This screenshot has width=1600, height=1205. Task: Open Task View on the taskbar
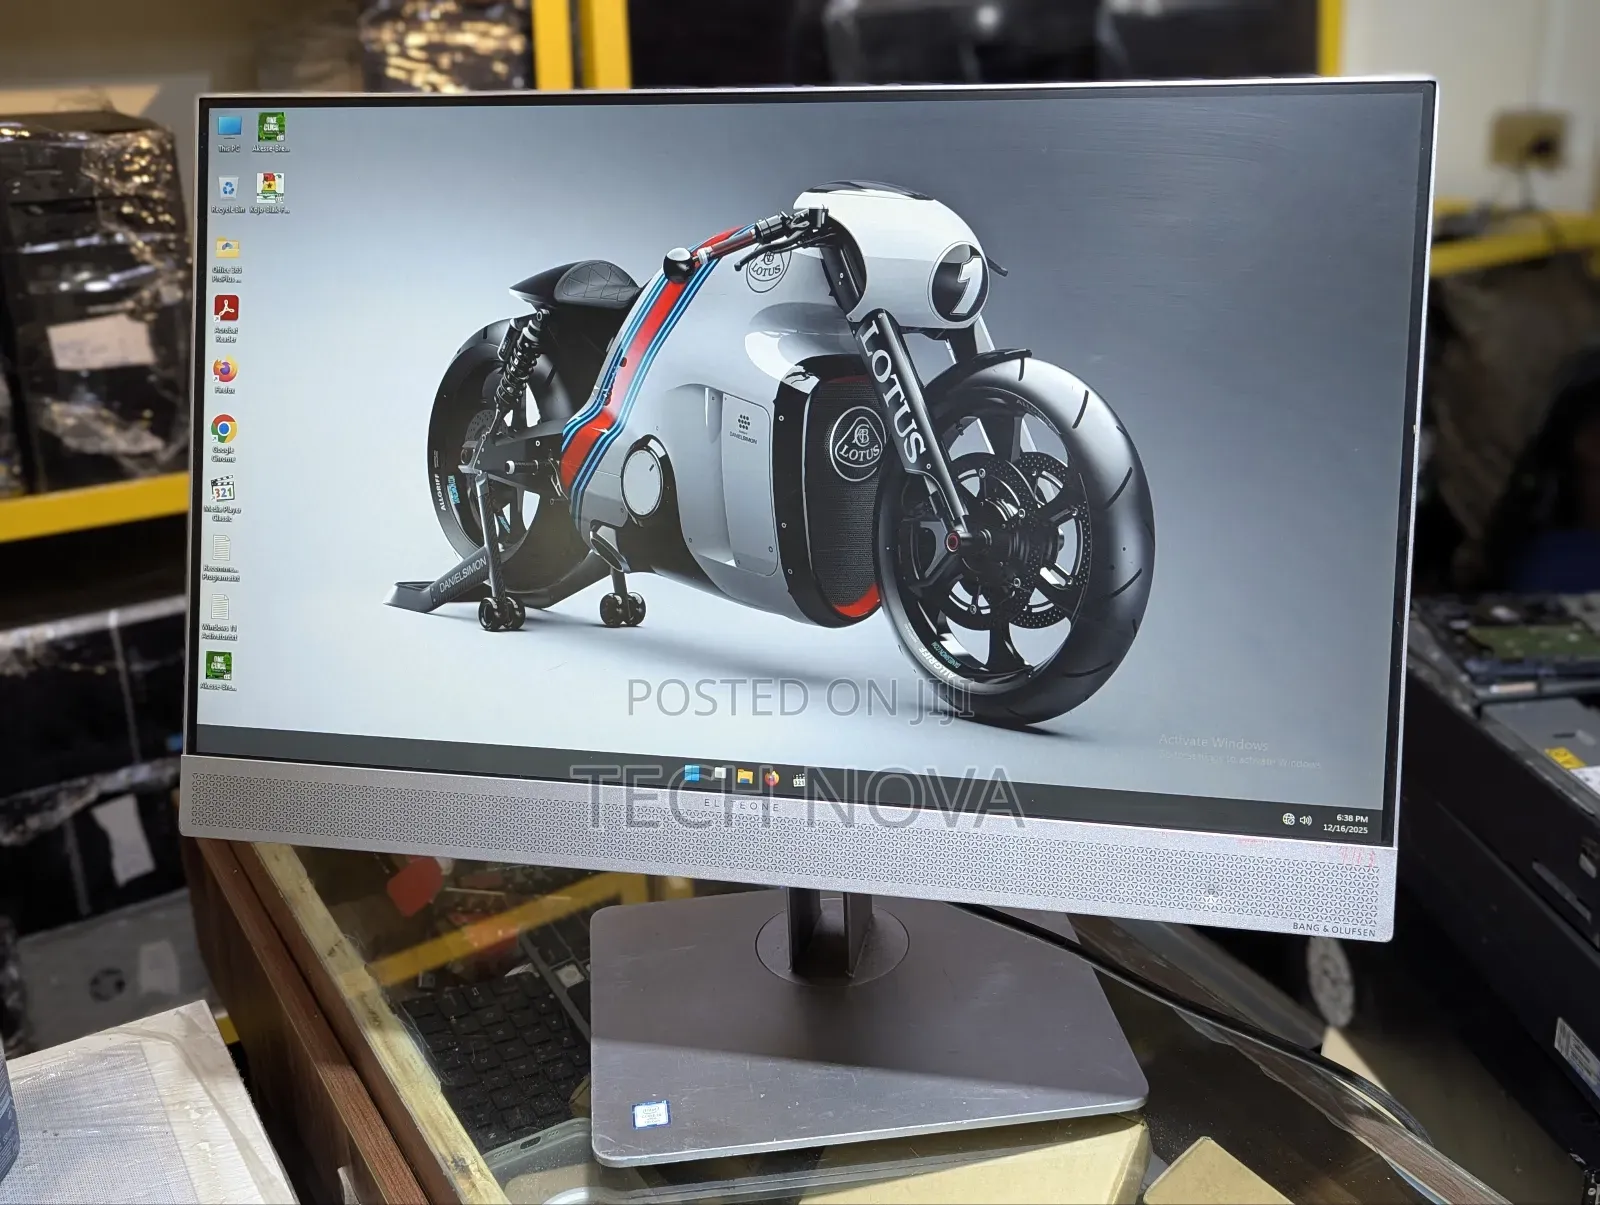pyautogui.click(x=719, y=774)
